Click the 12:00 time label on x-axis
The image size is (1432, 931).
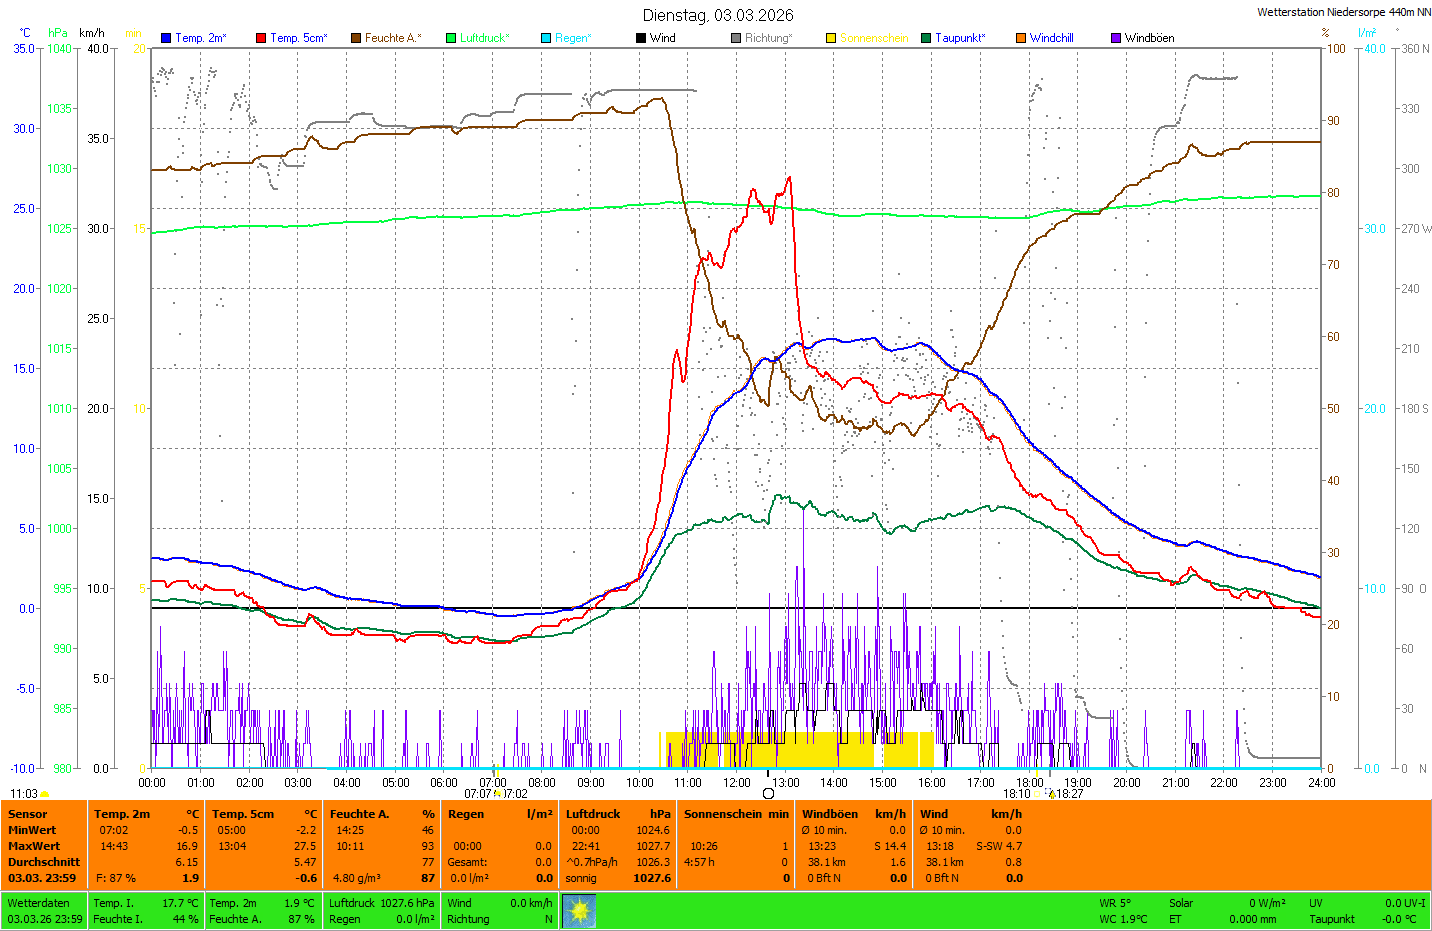pos(737,783)
